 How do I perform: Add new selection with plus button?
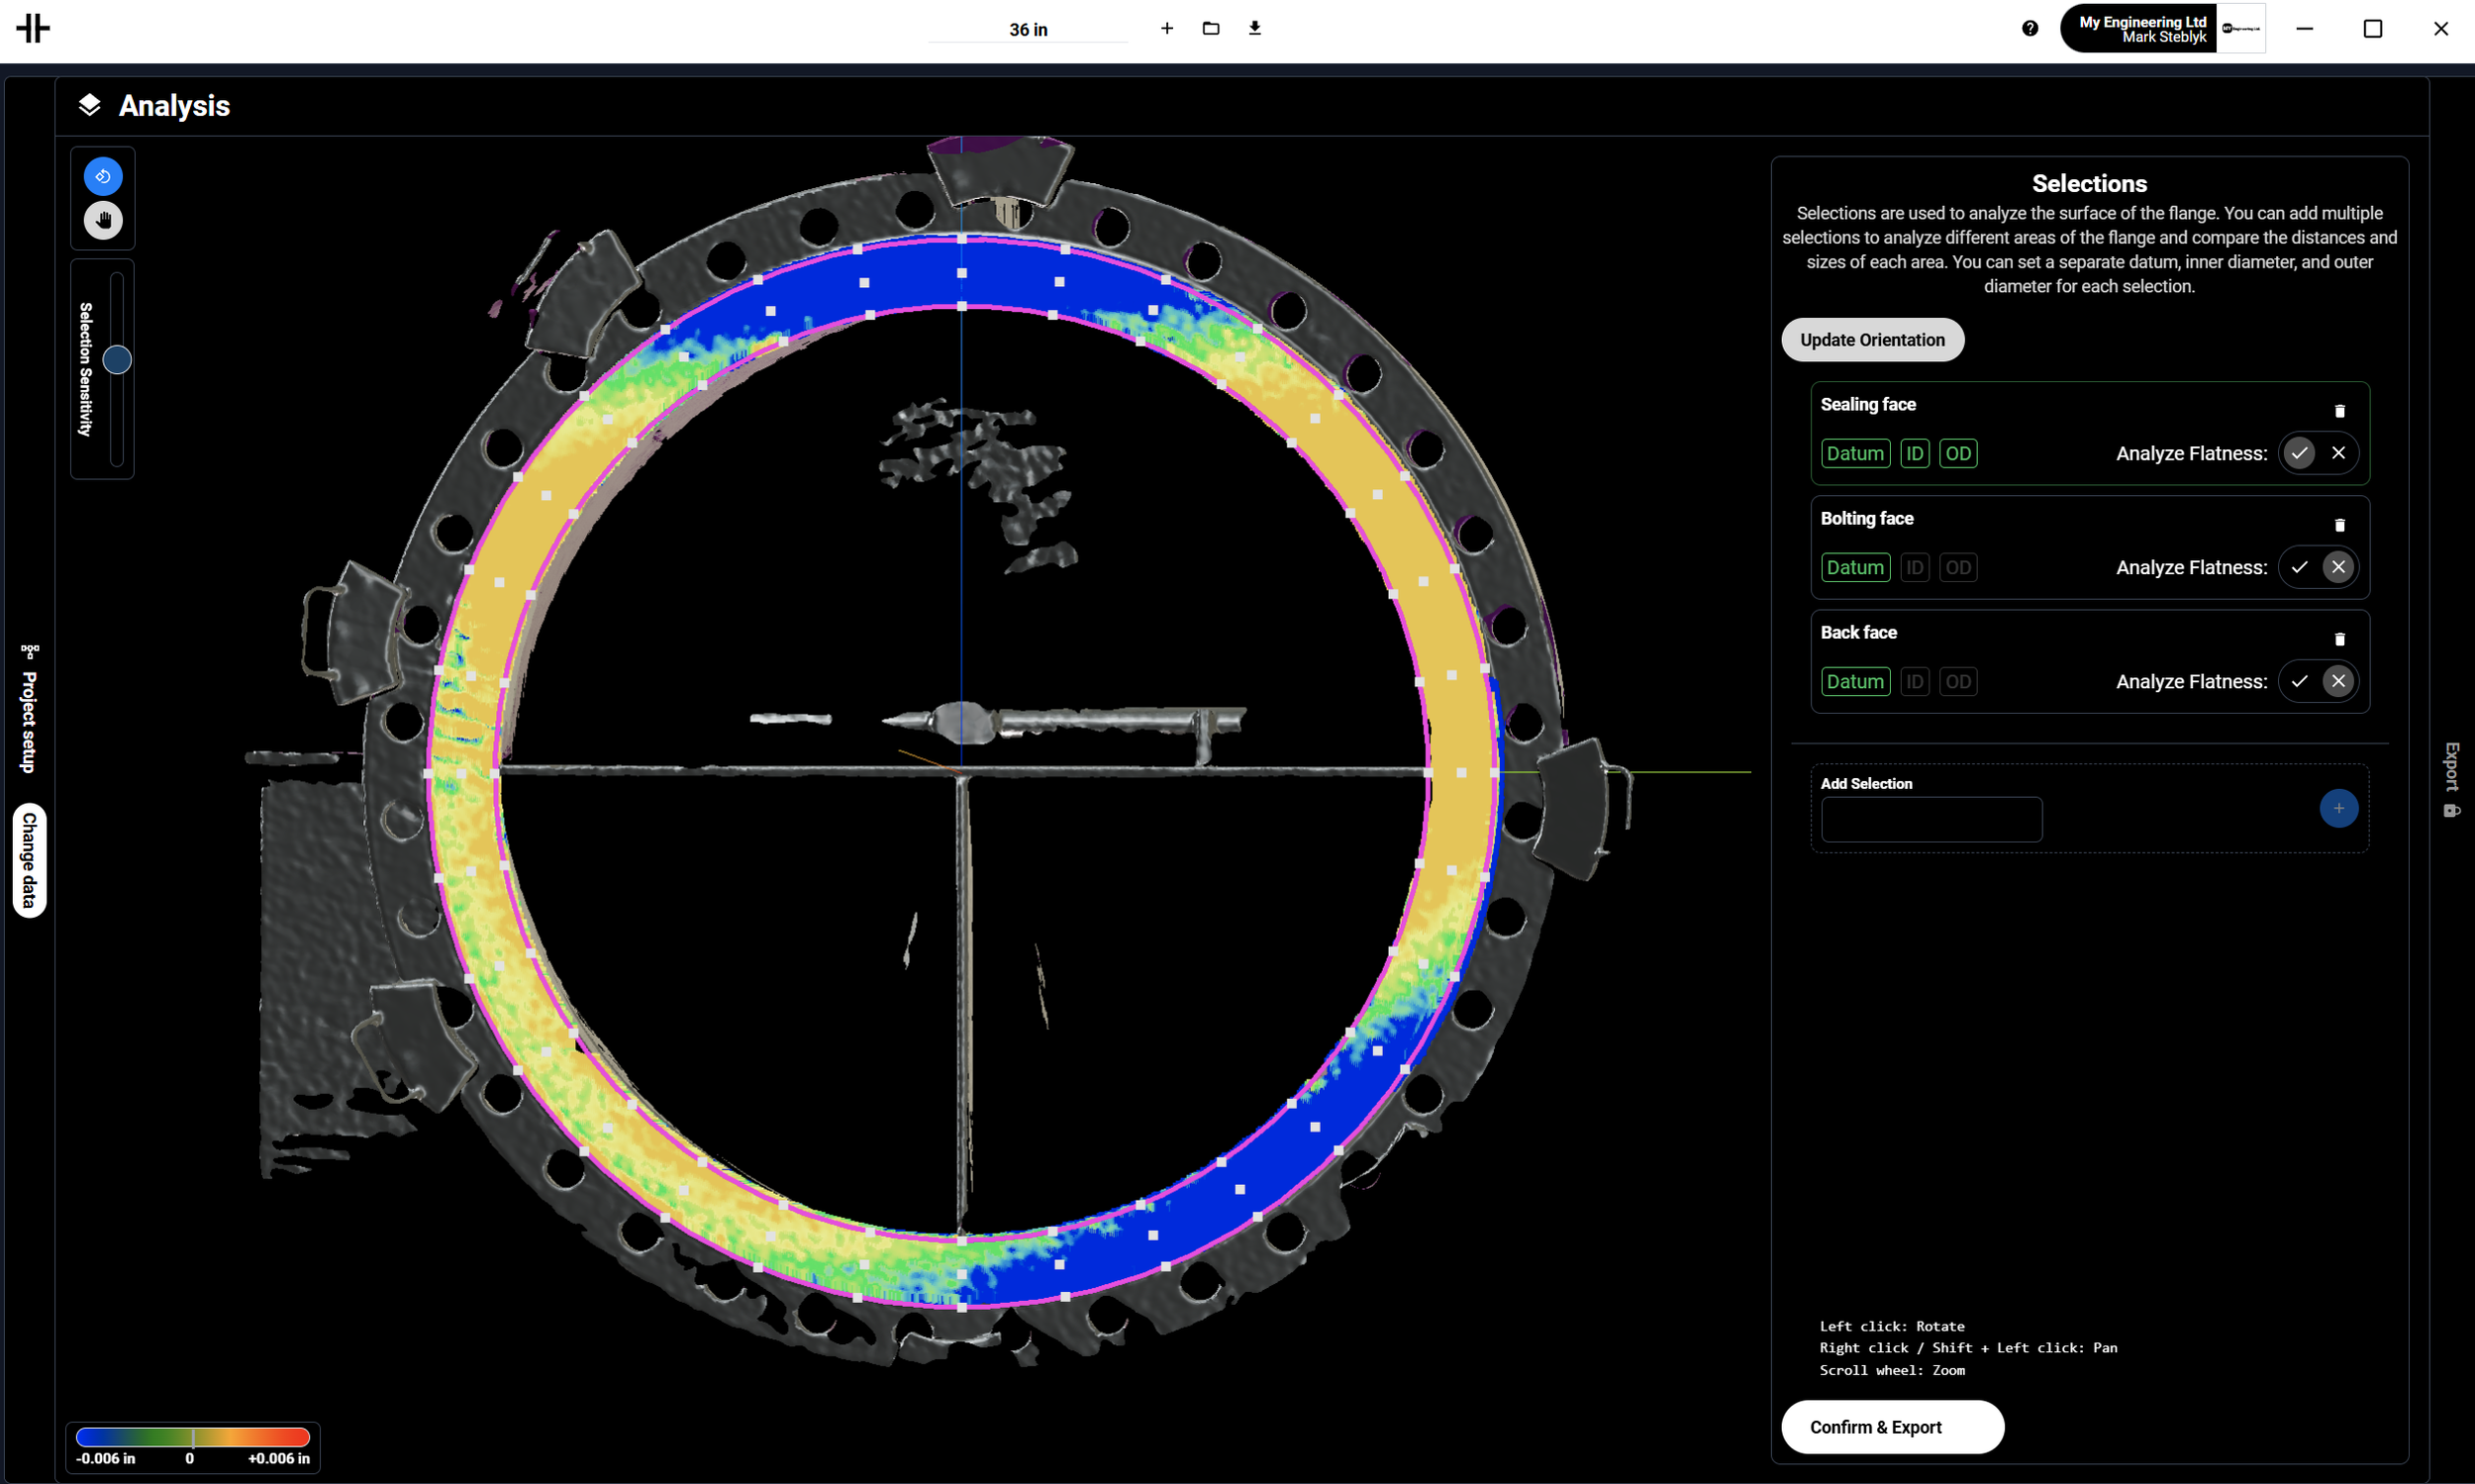2338,808
